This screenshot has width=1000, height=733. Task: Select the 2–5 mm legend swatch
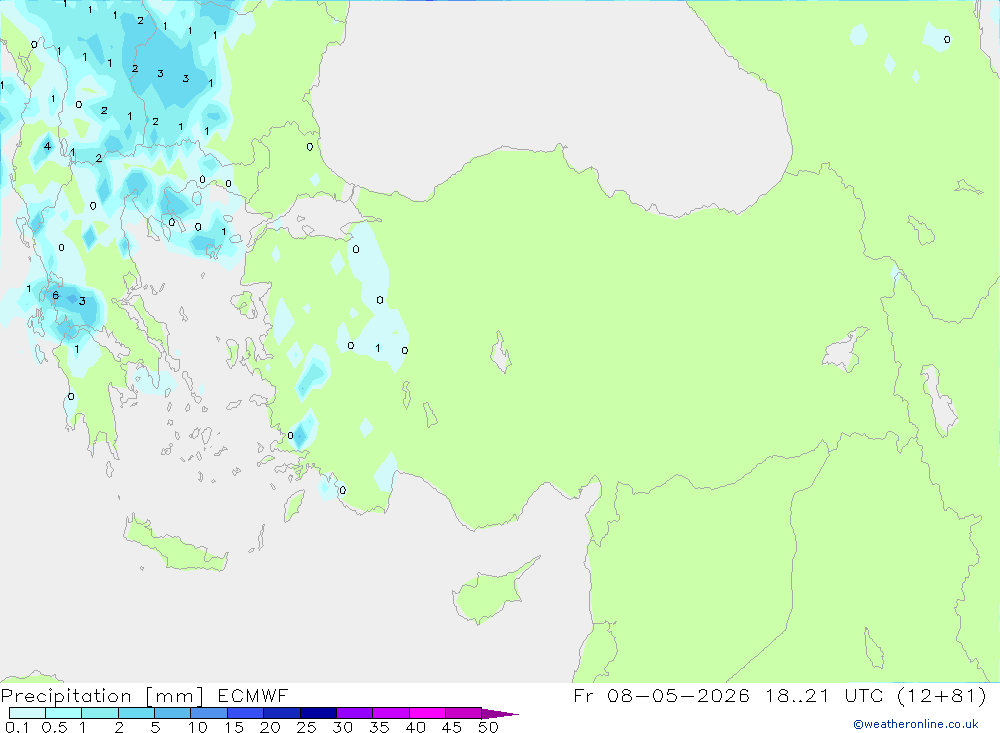click(x=136, y=713)
